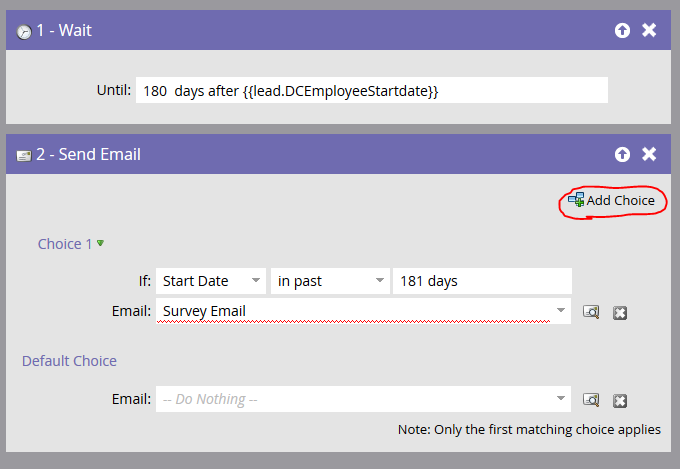Click the Add Choice button
Viewport: 680px width, 469px height.
pyautogui.click(x=612, y=200)
